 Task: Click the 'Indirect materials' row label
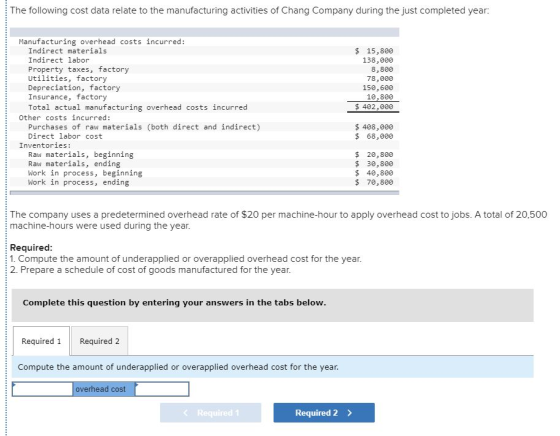tap(68, 51)
